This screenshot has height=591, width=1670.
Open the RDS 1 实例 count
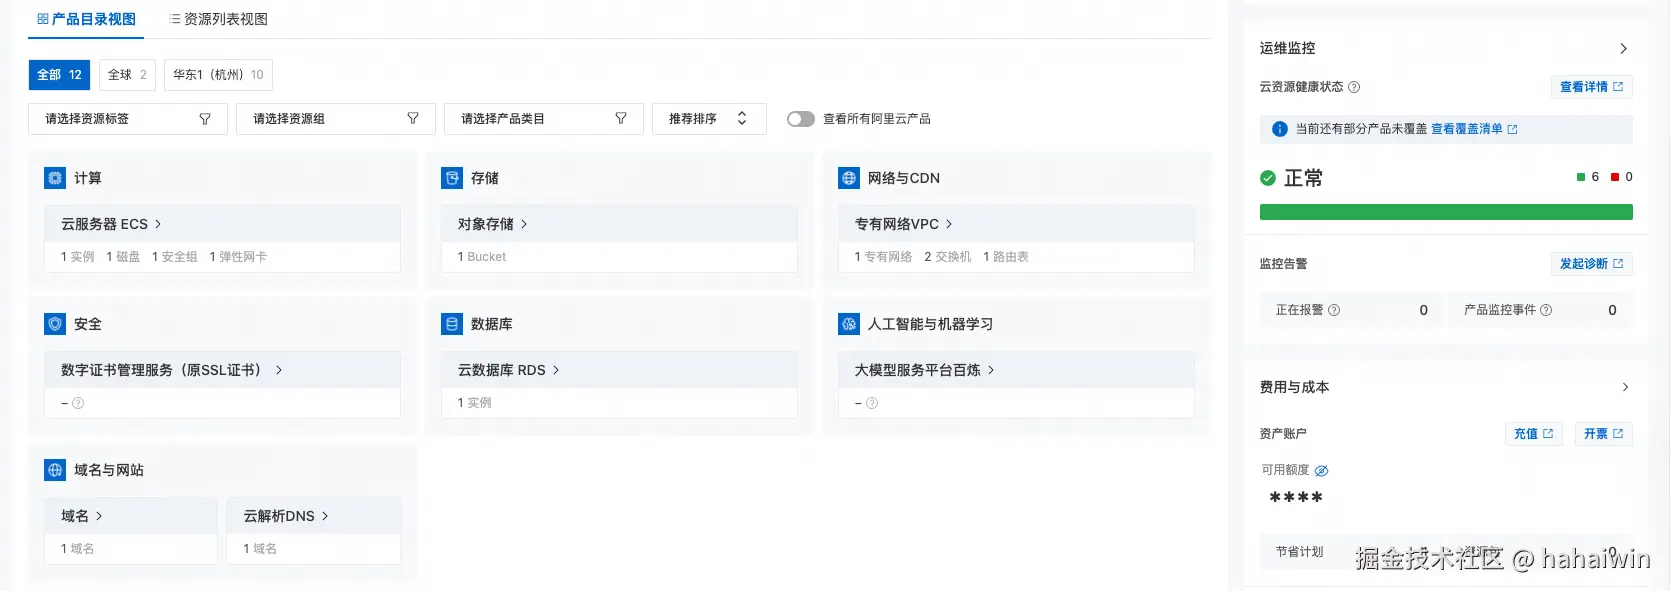(475, 403)
